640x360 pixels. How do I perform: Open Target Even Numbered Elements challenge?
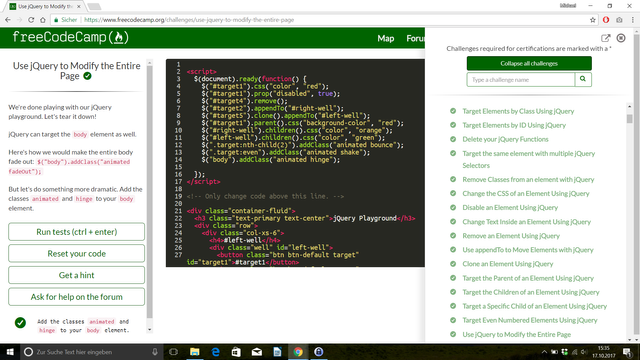click(x=530, y=320)
